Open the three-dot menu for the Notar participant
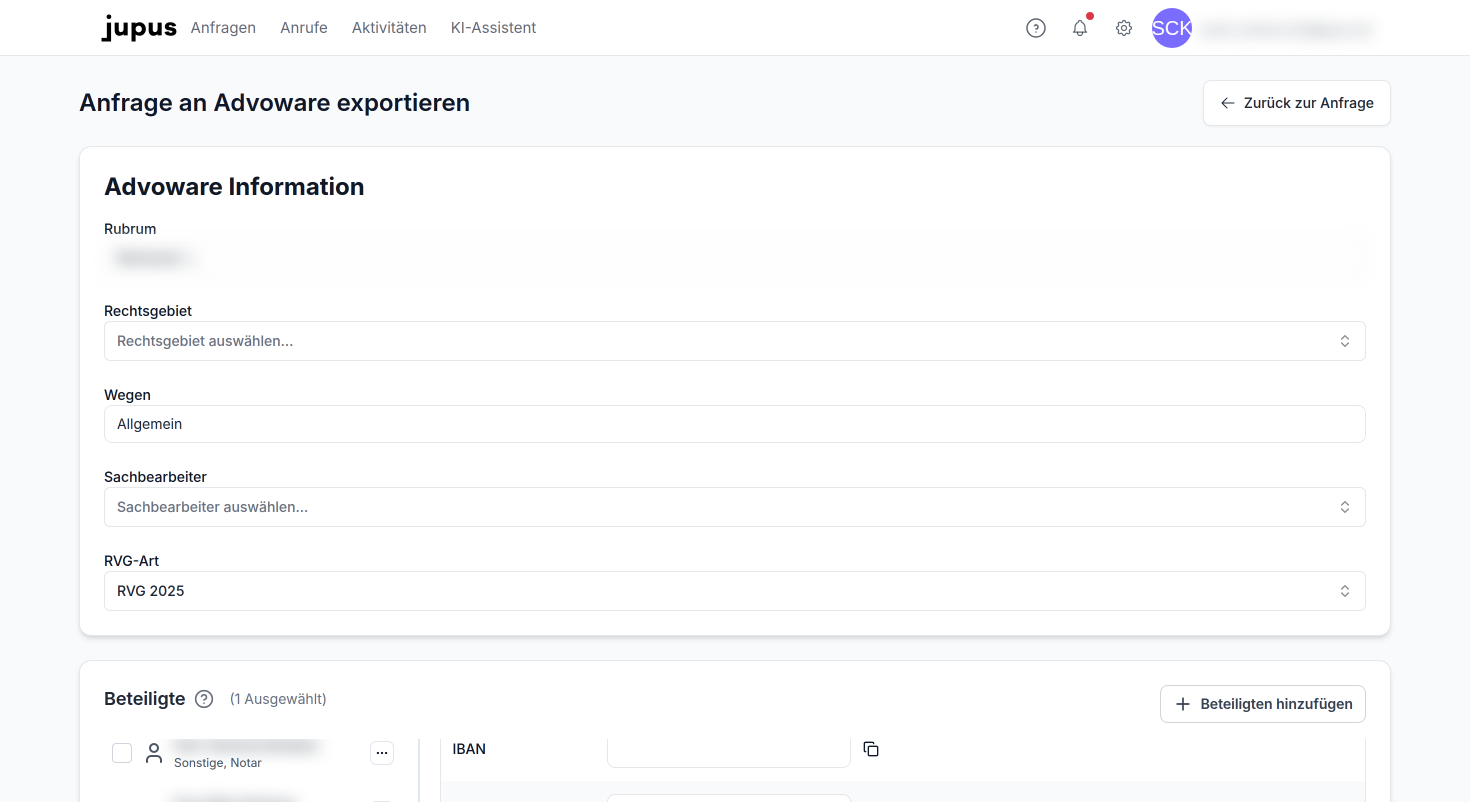Screen dimensions: 1470x802 point(382,753)
